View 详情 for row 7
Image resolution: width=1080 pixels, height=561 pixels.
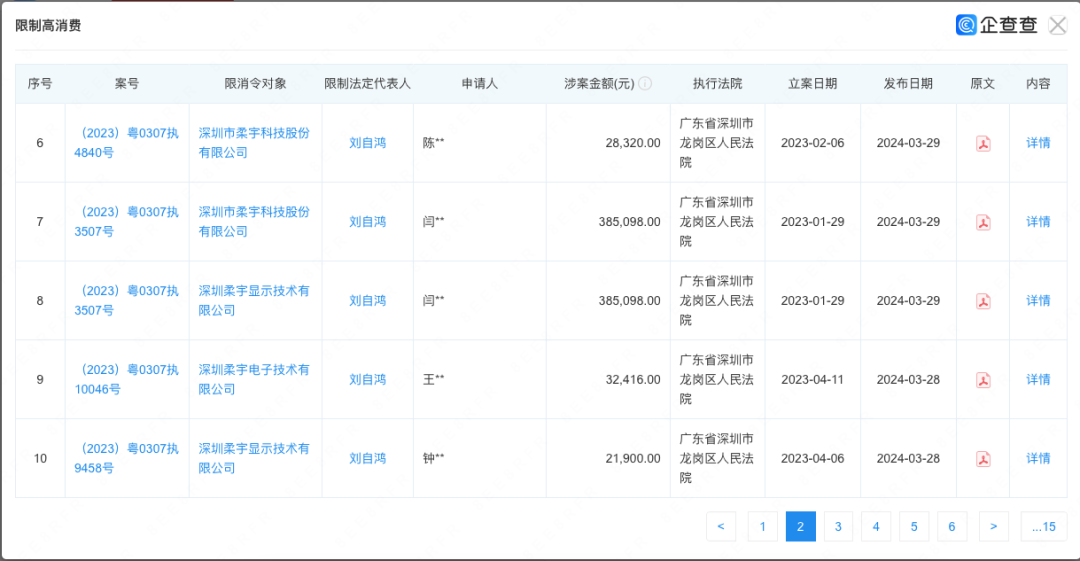pyautogui.click(x=1038, y=222)
